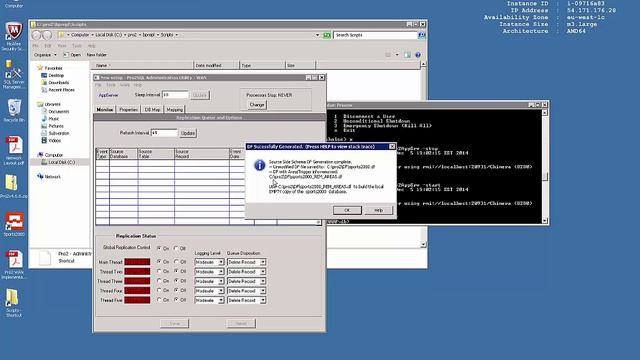Open Network Layout.pdf desktop icon
Screen dimensions: 640x360
13,150
